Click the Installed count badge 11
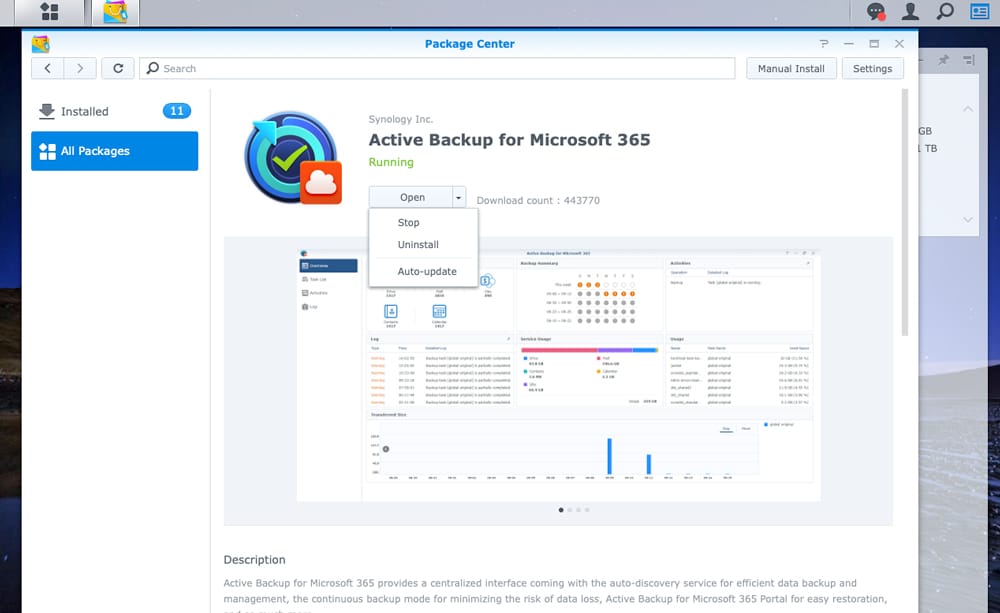Image resolution: width=1000 pixels, height=613 pixels. click(177, 111)
